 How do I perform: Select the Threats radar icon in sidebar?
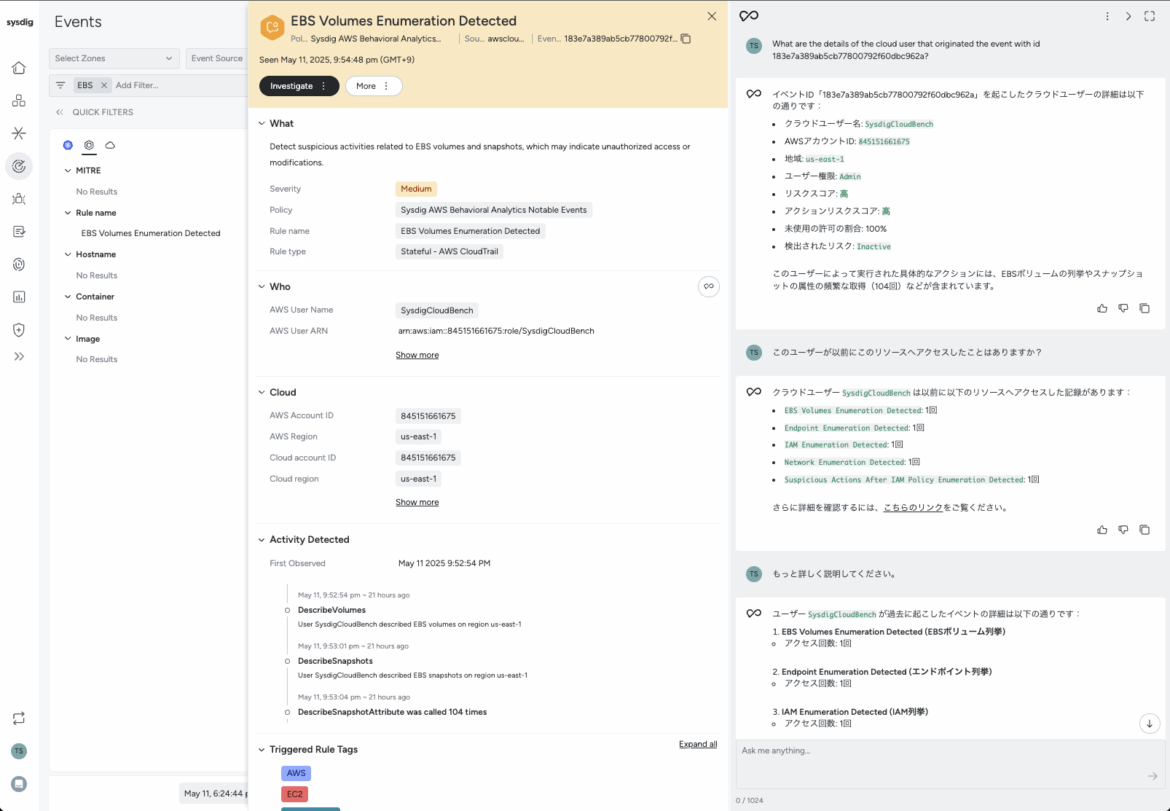pos(19,166)
